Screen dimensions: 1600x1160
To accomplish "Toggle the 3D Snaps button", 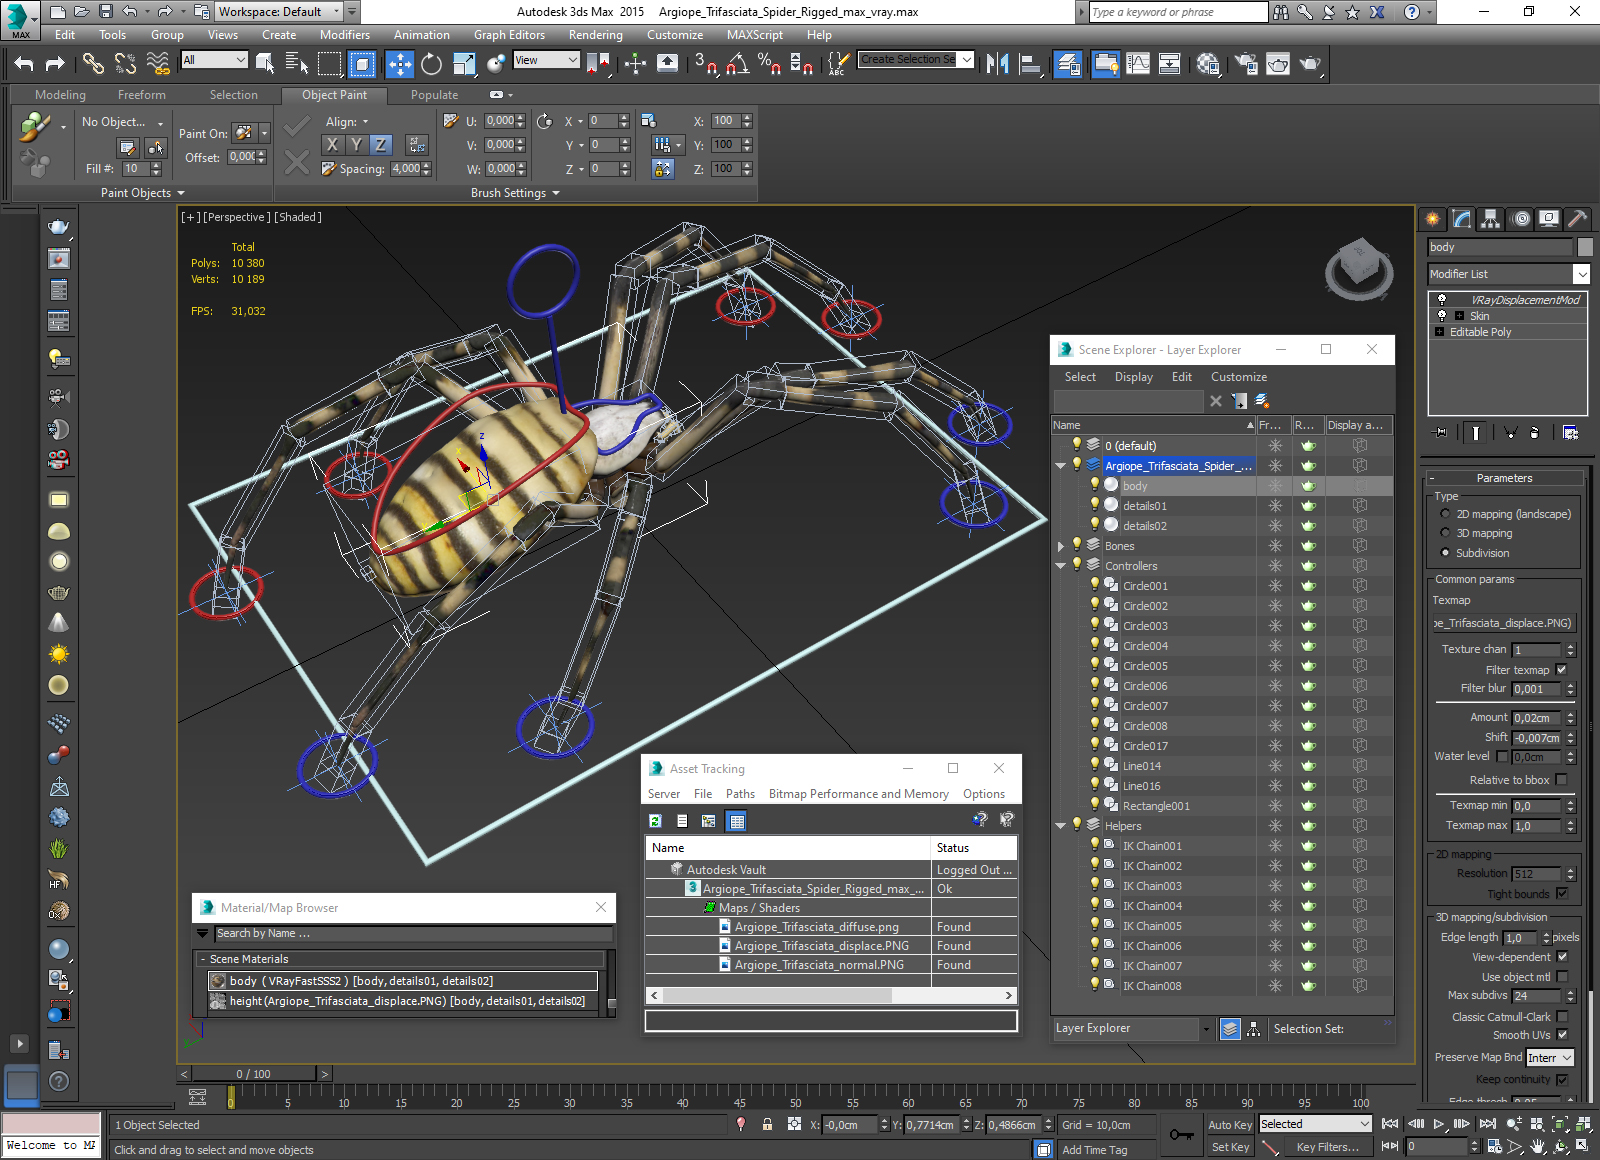I will point(705,64).
